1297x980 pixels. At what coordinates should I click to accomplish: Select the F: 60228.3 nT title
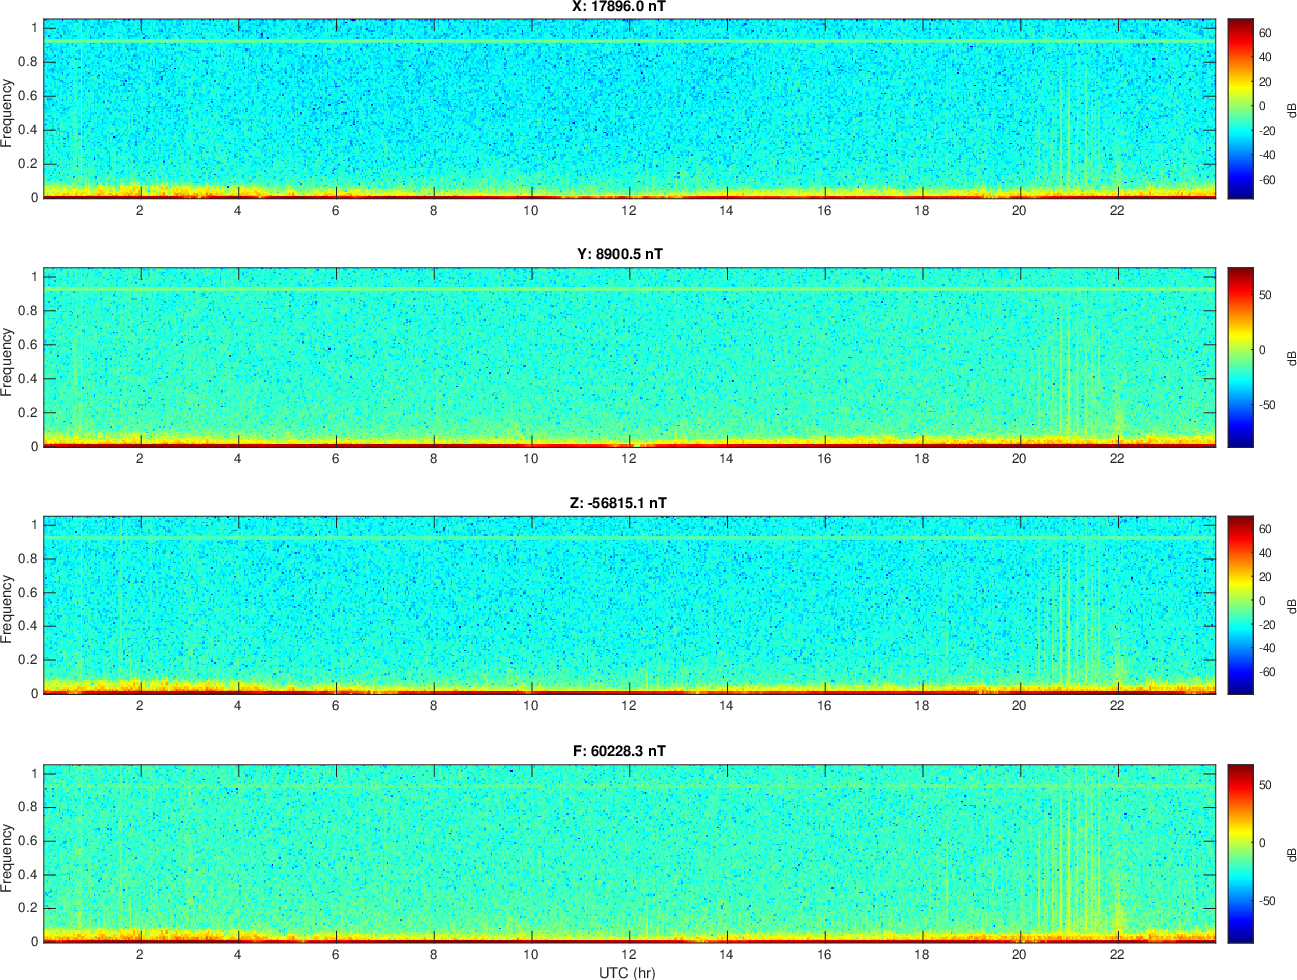point(619,751)
